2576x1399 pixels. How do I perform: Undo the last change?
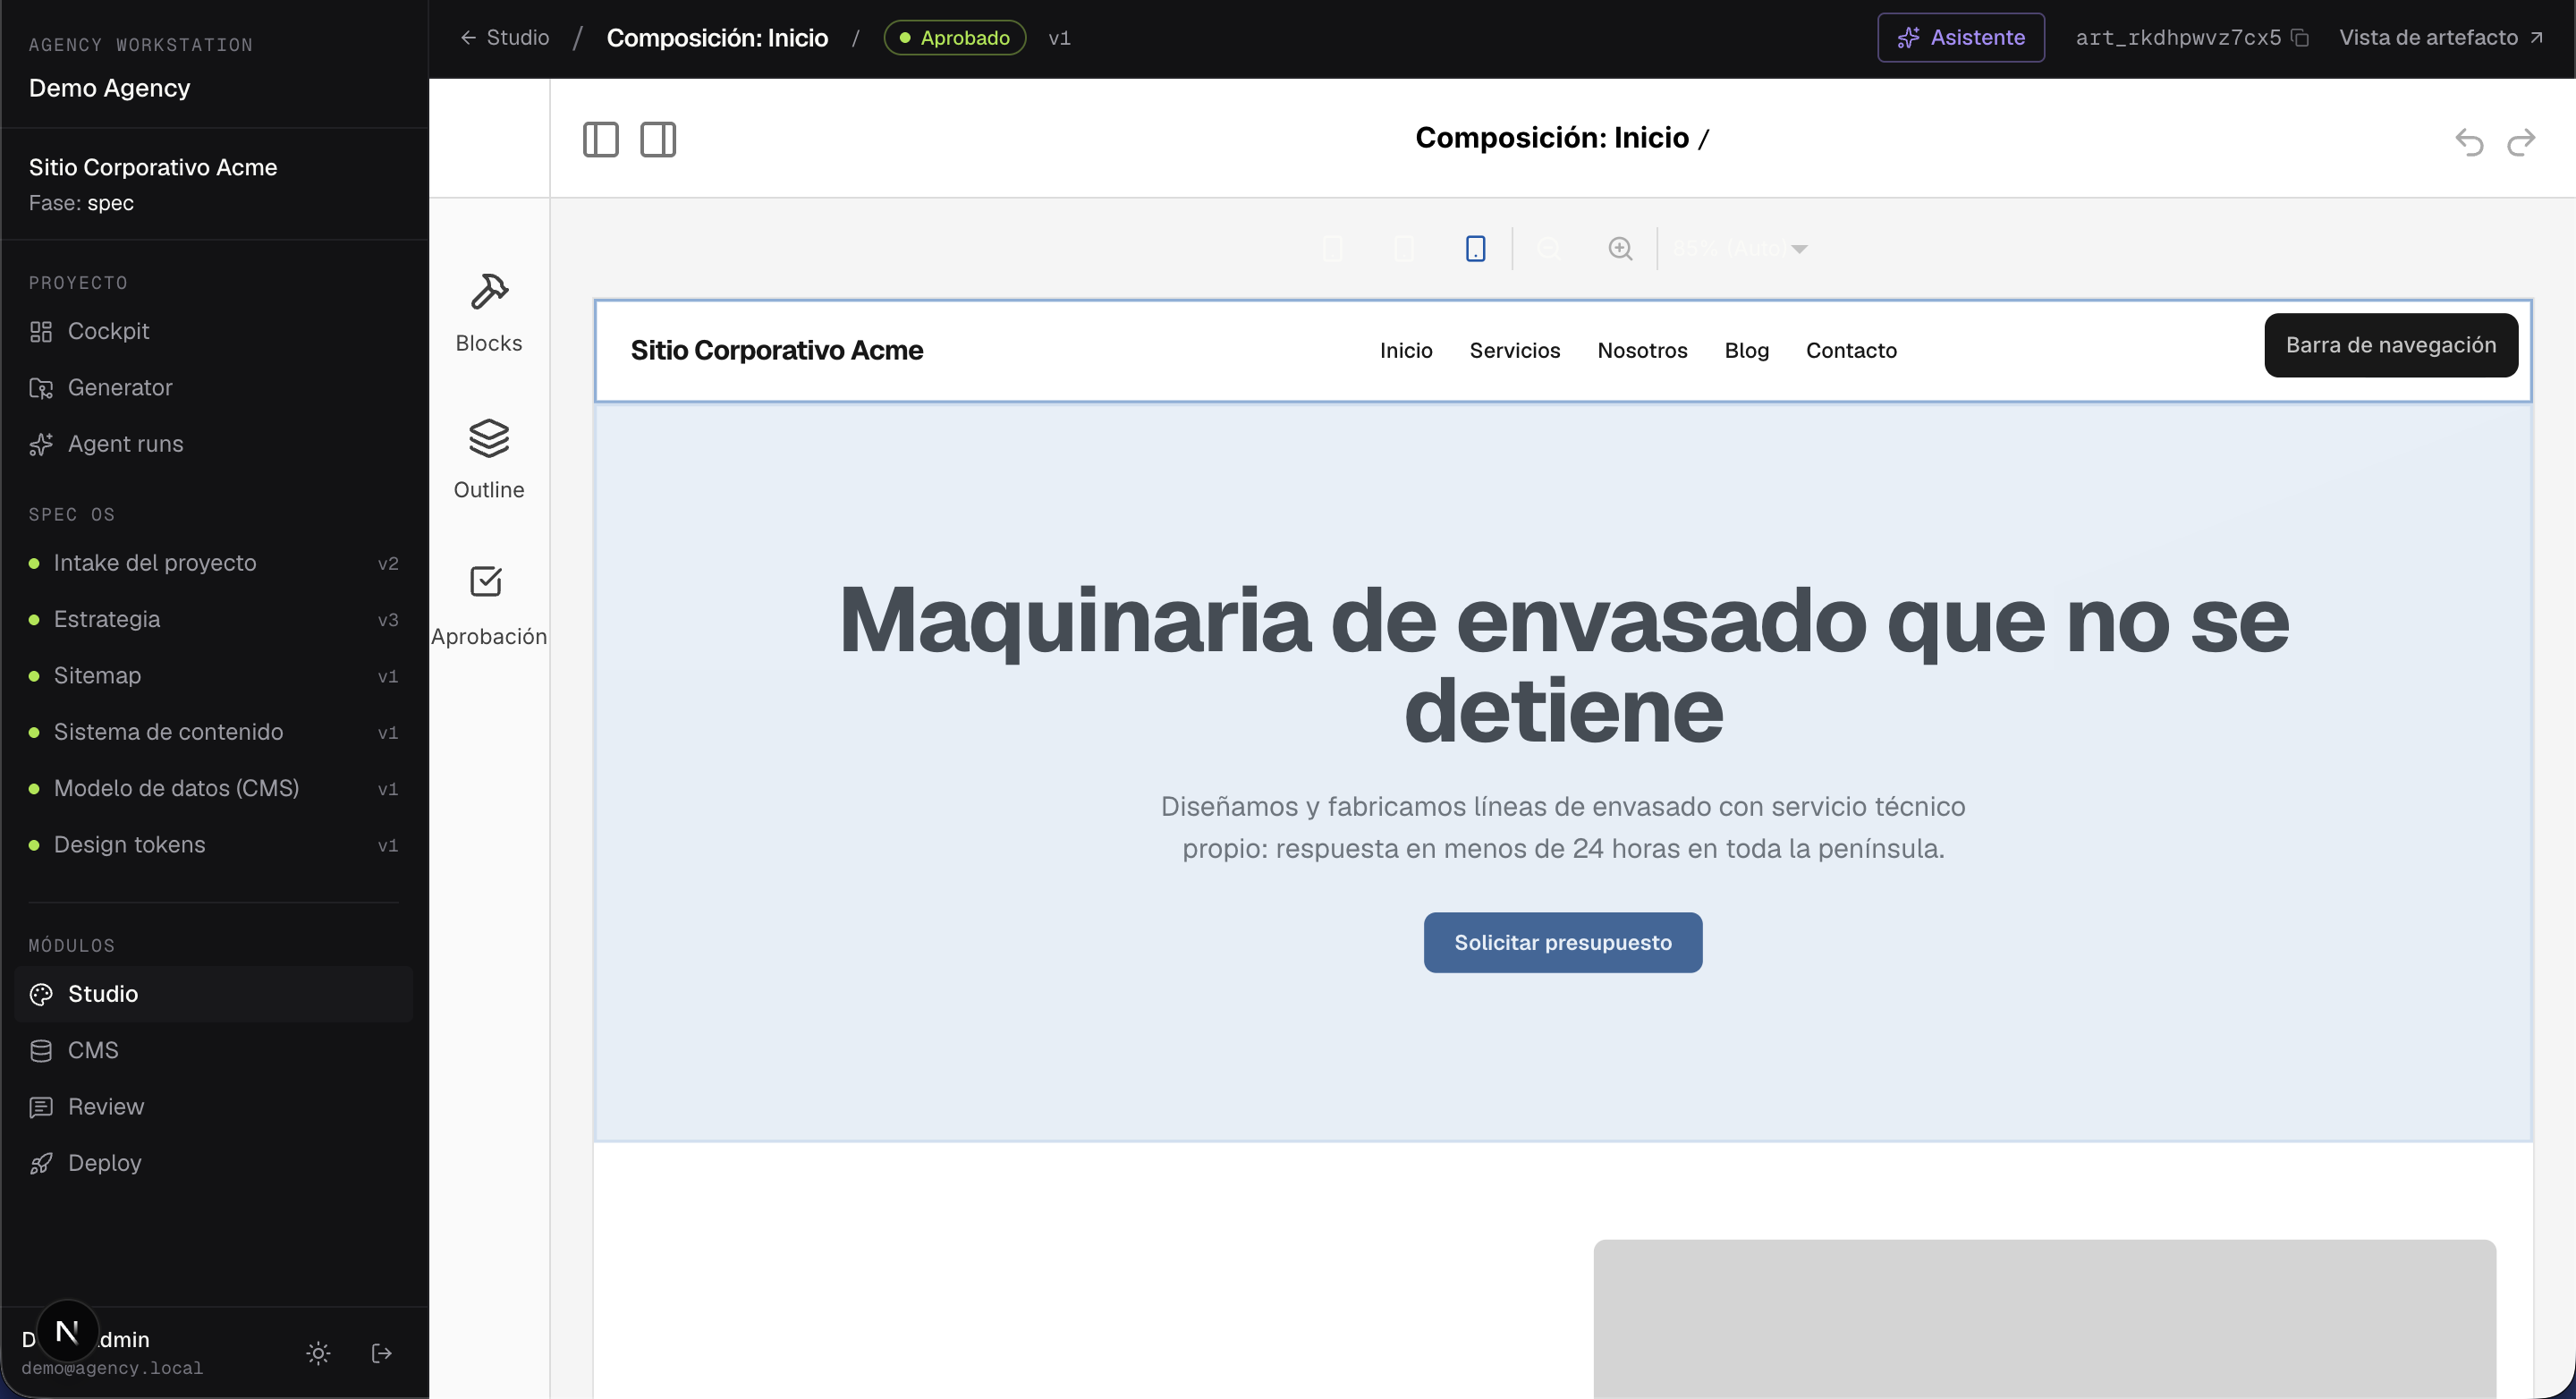click(x=2469, y=142)
